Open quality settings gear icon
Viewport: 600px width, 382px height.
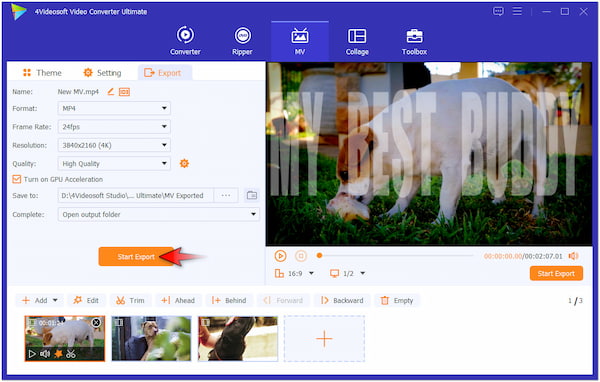click(x=184, y=163)
